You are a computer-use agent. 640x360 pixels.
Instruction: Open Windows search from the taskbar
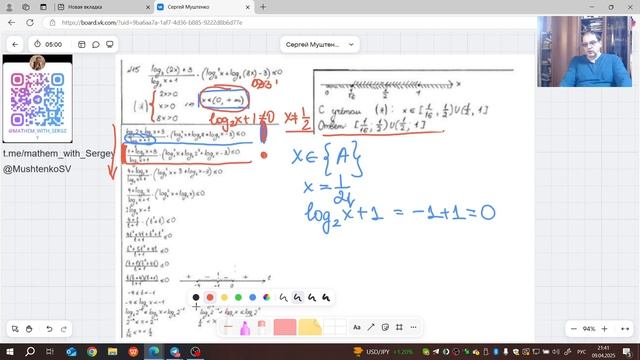click(x=30, y=351)
